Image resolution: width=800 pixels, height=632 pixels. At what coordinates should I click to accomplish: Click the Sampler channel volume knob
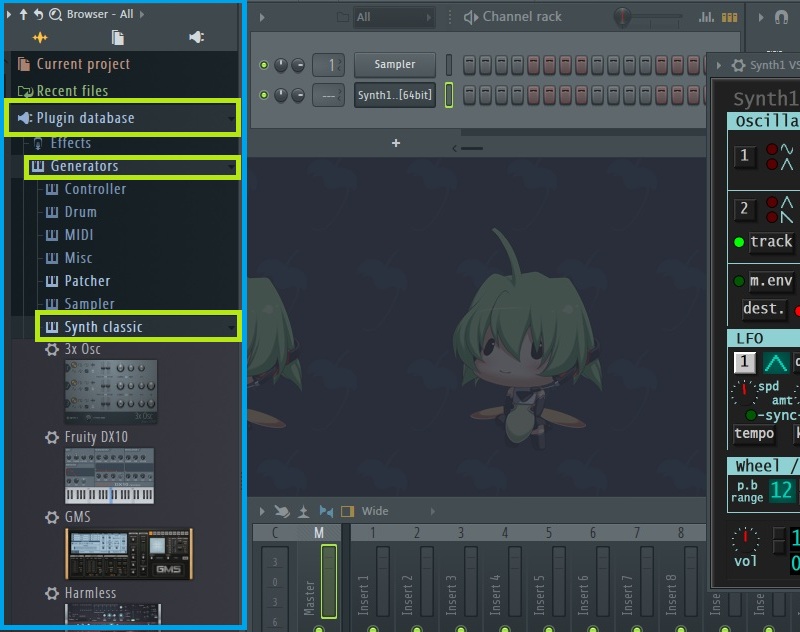click(298, 65)
